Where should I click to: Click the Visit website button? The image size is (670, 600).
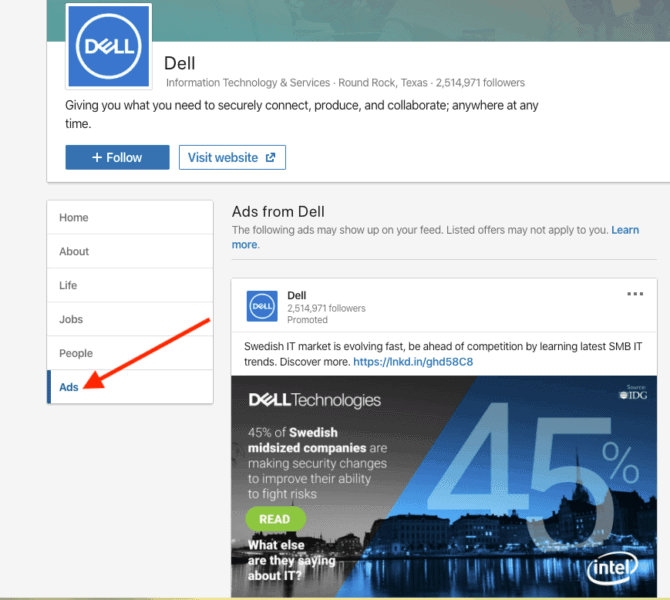[232, 157]
